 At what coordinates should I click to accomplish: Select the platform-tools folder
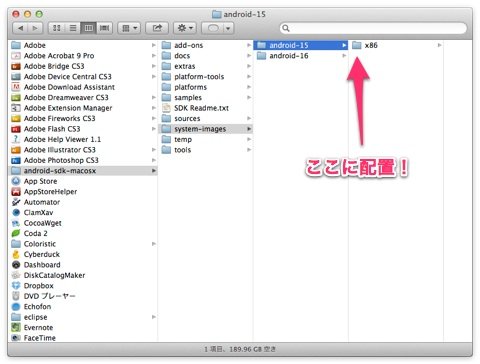206,76
